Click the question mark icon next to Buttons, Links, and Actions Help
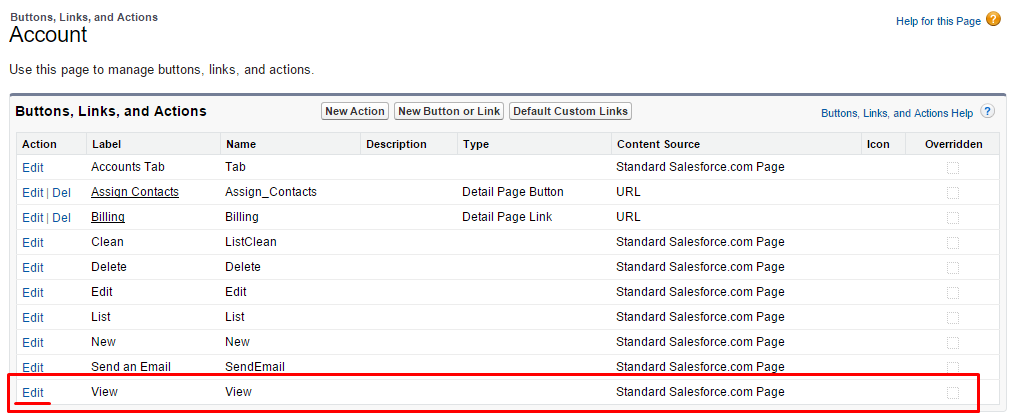 tap(987, 112)
